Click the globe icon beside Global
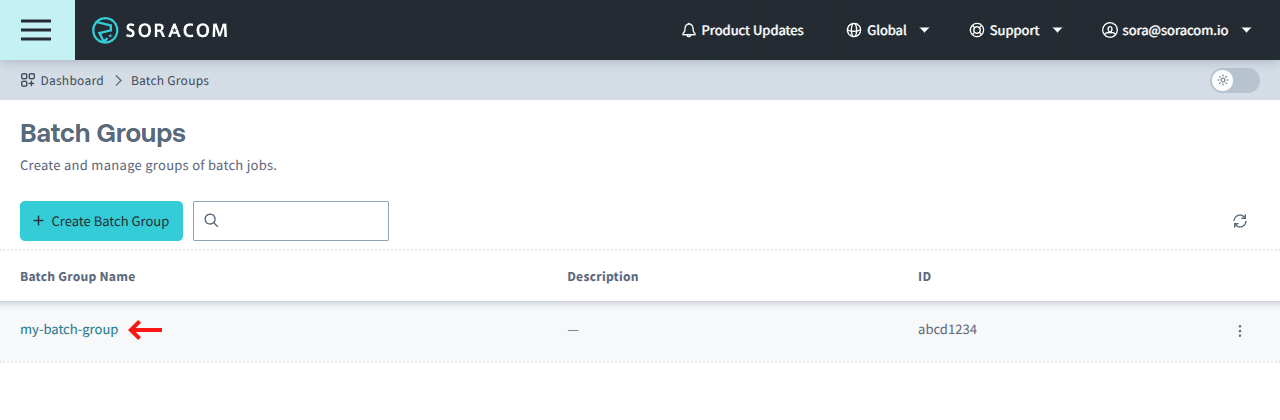This screenshot has width=1280, height=420. pos(854,30)
